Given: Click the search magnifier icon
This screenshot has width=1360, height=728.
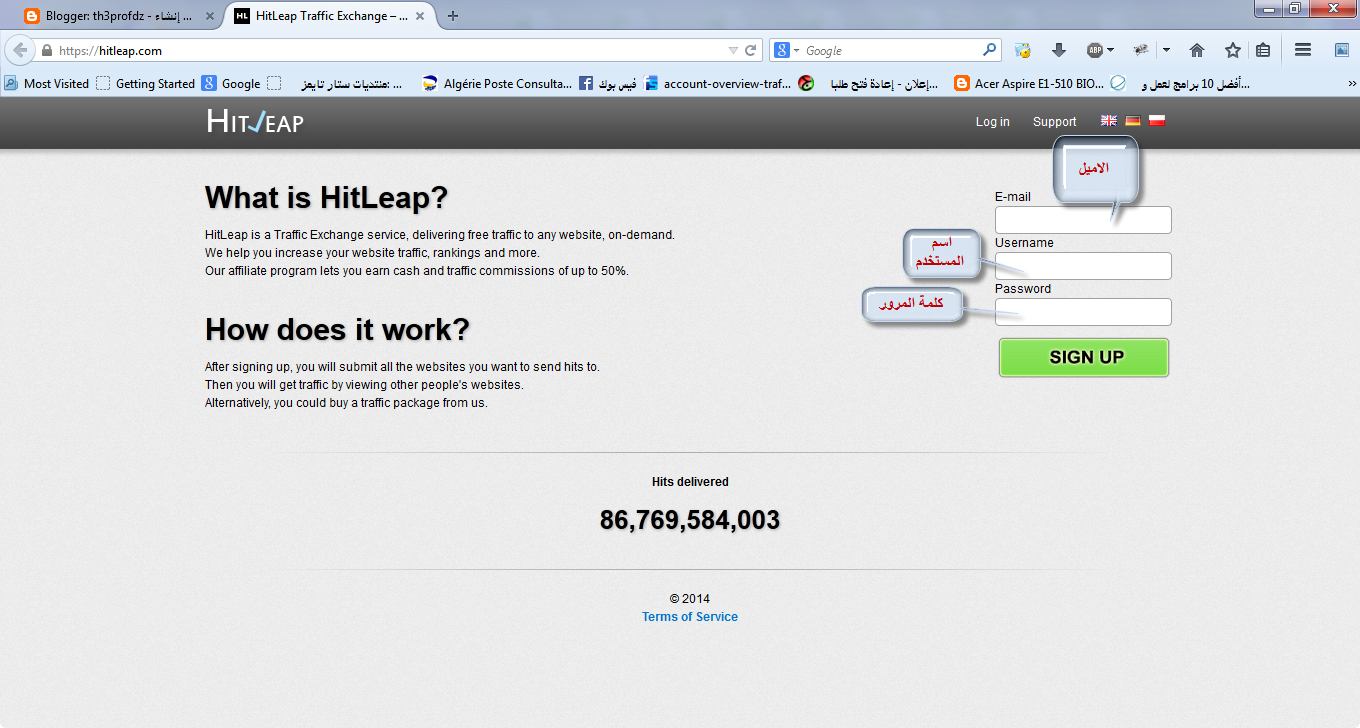Looking at the screenshot, I should tap(989, 49).
